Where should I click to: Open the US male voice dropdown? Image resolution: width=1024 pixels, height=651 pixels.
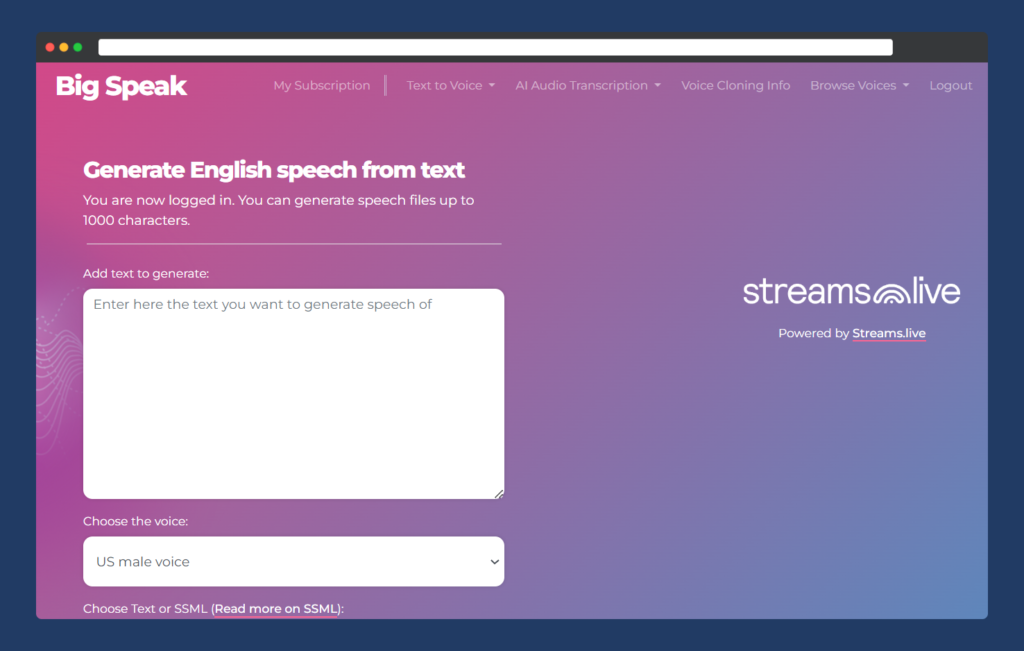click(x=293, y=562)
